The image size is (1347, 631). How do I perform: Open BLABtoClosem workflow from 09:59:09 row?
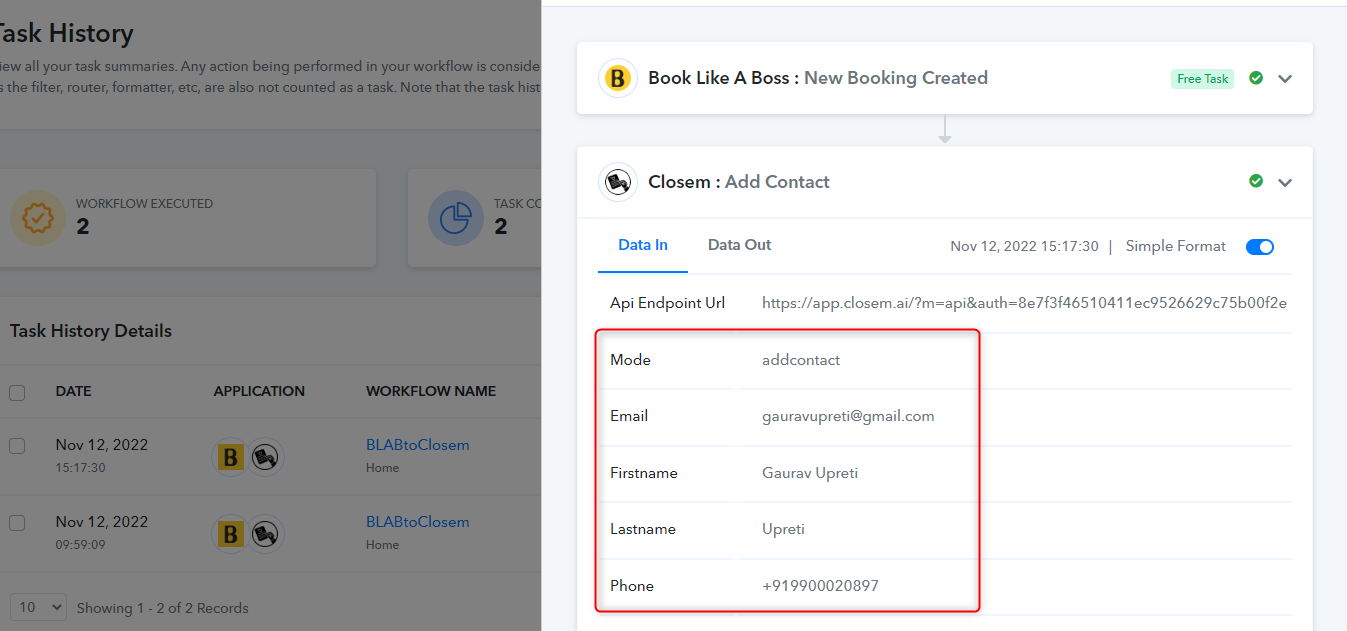point(417,522)
